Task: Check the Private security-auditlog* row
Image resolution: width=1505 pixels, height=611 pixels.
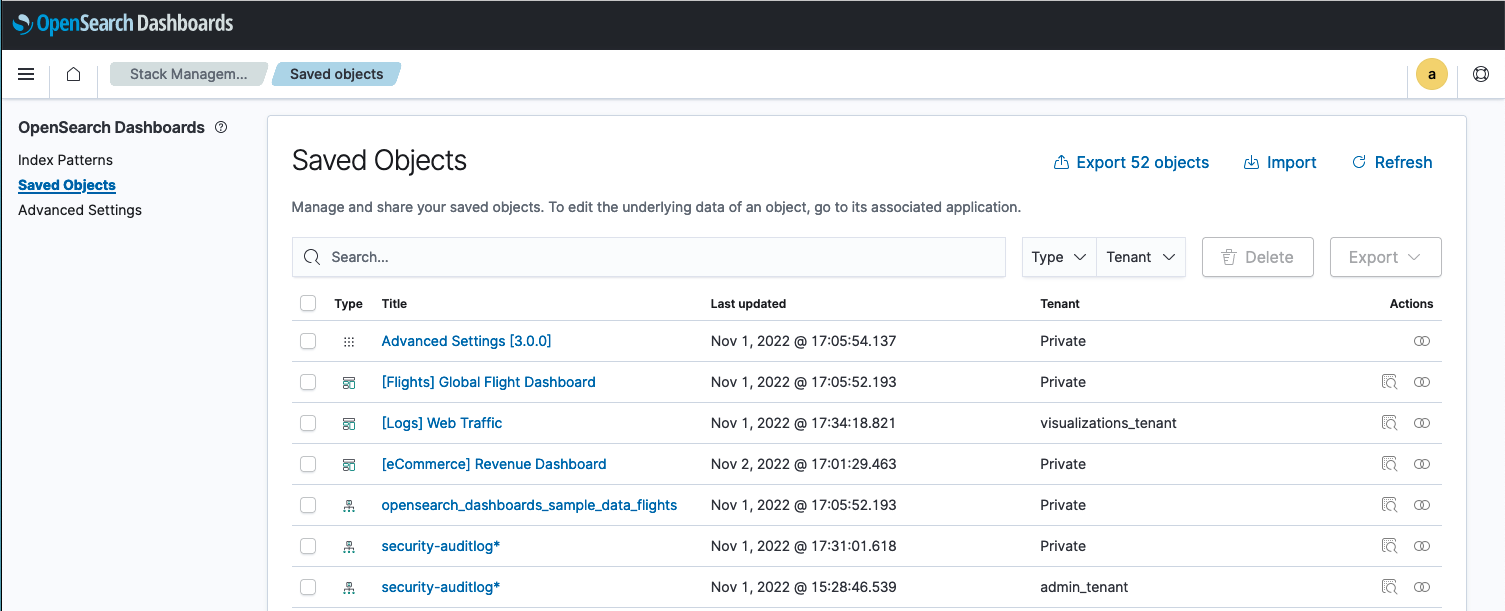Action: coord(308,546)
